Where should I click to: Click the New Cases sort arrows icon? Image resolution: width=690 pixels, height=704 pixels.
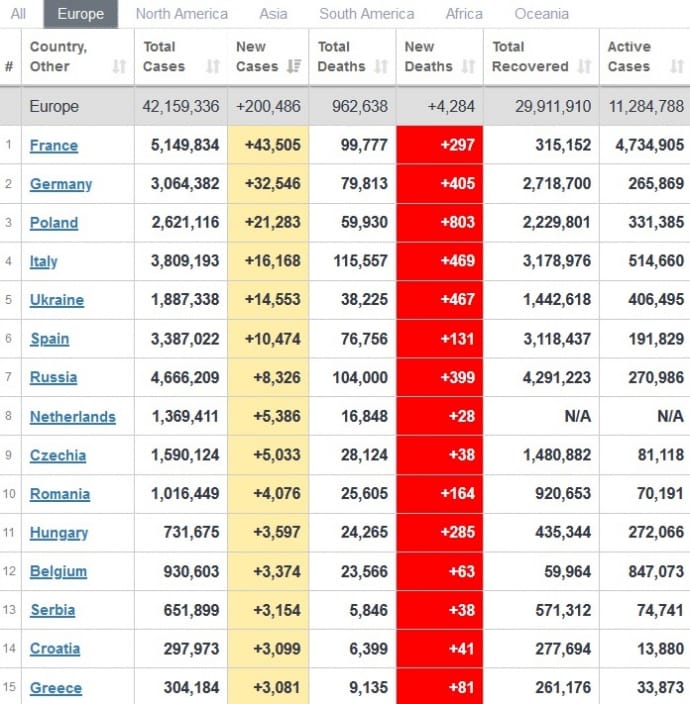(294, 67)
